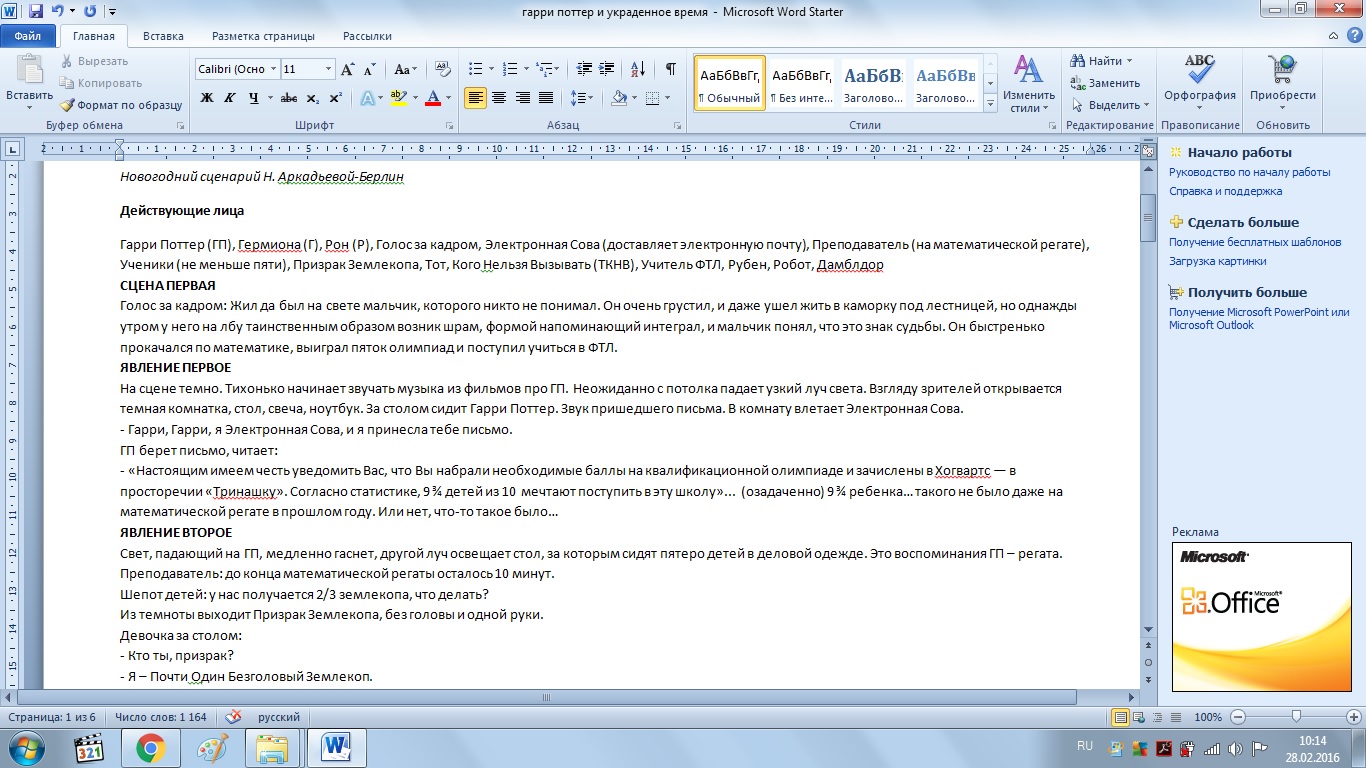The image size is (1366, 768).
Task: Switch to the Разметка страницы tab
Action: pyautogui.click(x=263, y=36)
